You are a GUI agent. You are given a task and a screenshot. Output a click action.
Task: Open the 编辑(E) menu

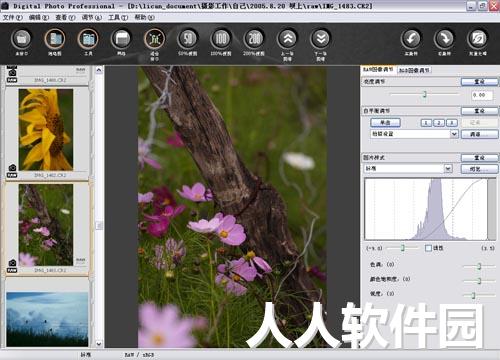39,17
